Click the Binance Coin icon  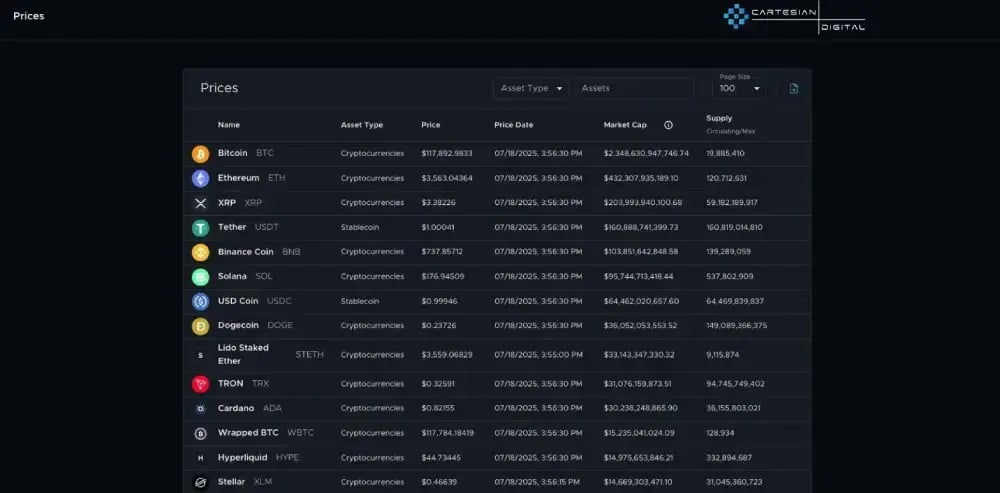click(200, 253)
